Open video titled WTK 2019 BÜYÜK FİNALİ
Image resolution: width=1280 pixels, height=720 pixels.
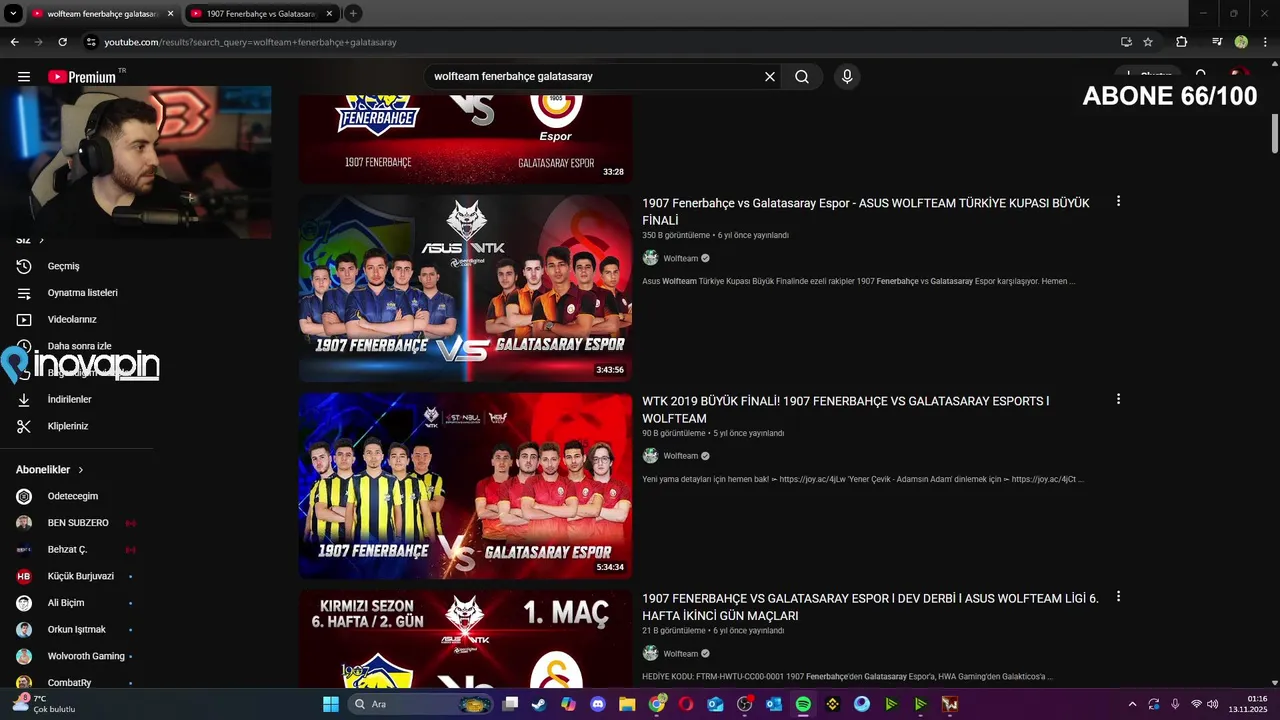(x=845, y=409)
